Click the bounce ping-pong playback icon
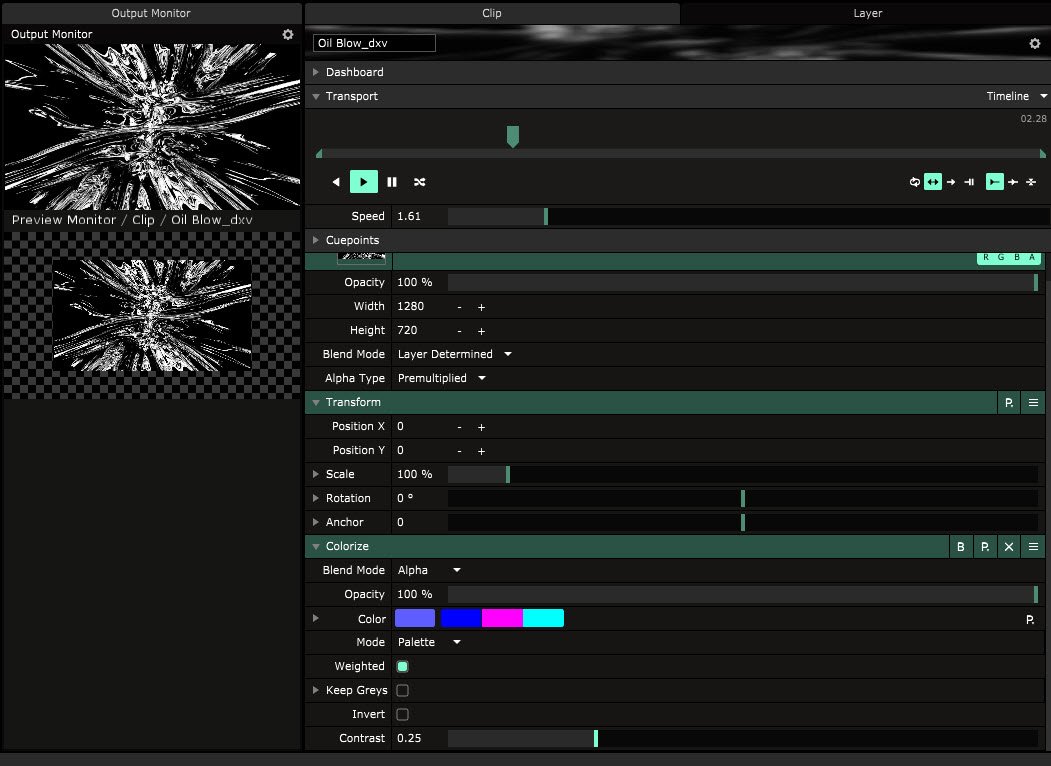This screenshot has width=1051, height=766. tap(932, 182)
